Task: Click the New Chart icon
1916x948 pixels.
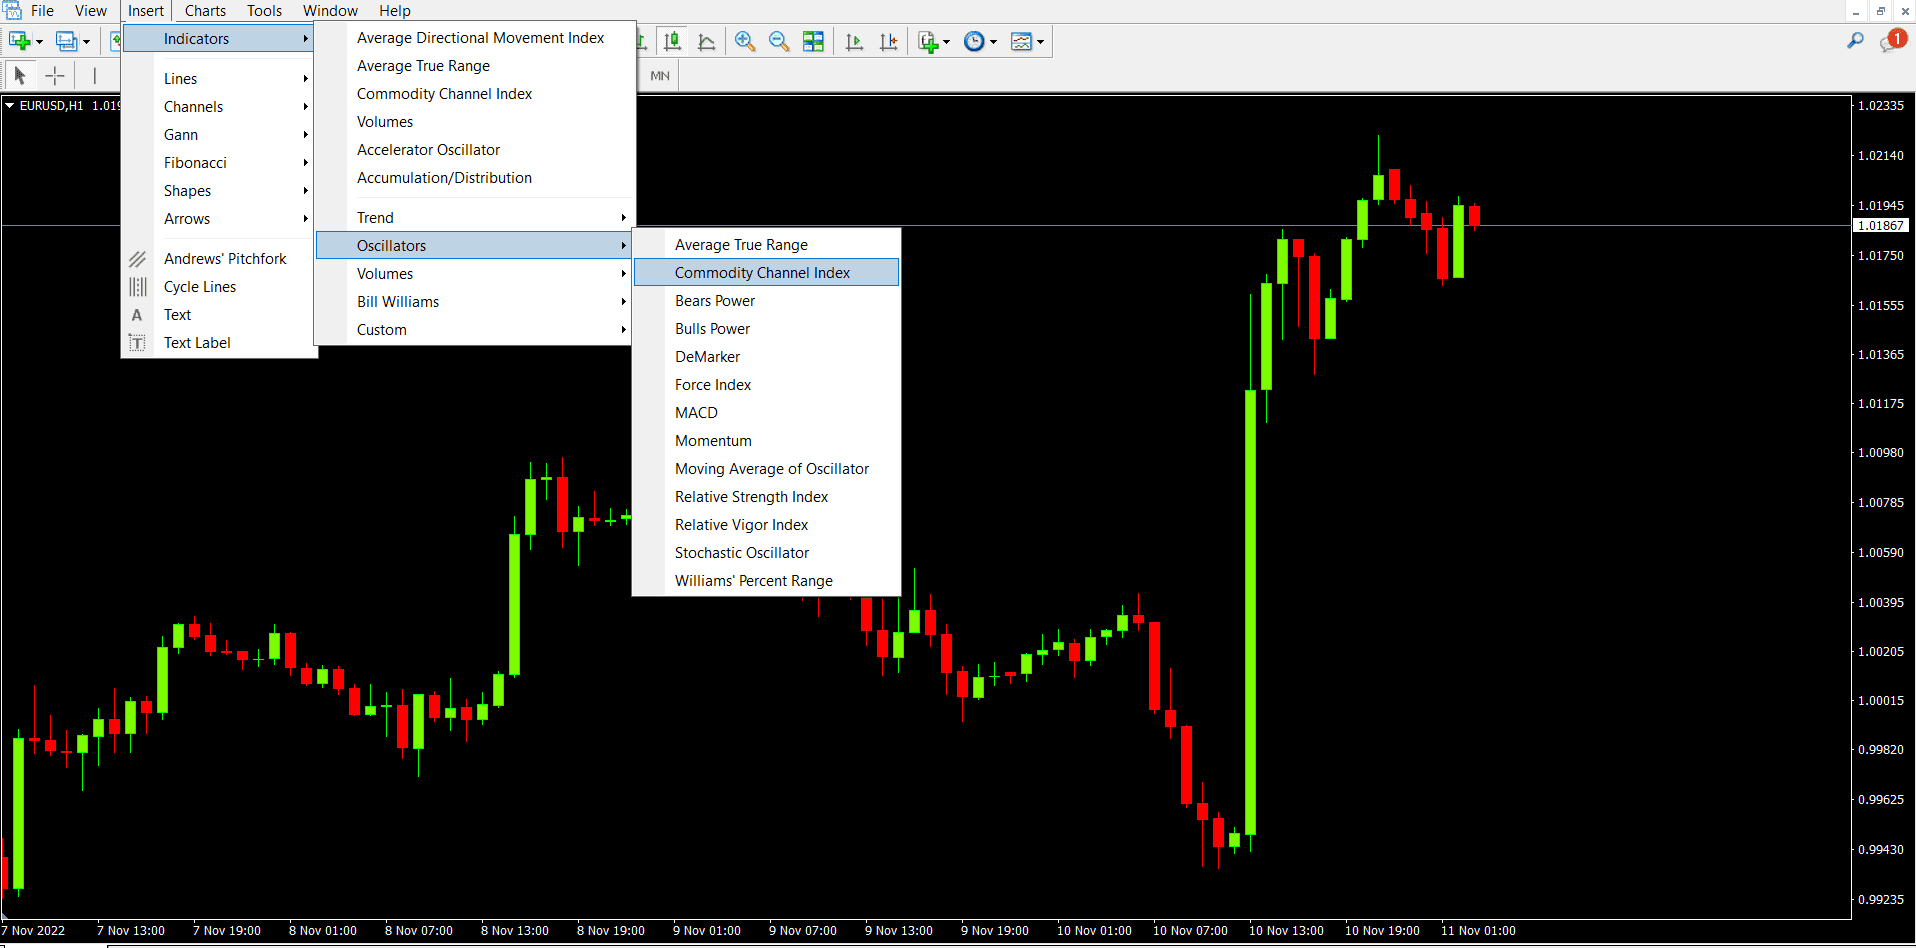Action: click(x=19, y=41)
